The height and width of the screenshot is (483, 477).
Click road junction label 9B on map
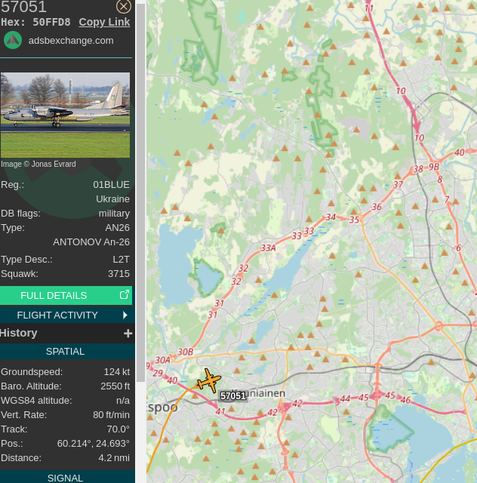tap(434, 166)
